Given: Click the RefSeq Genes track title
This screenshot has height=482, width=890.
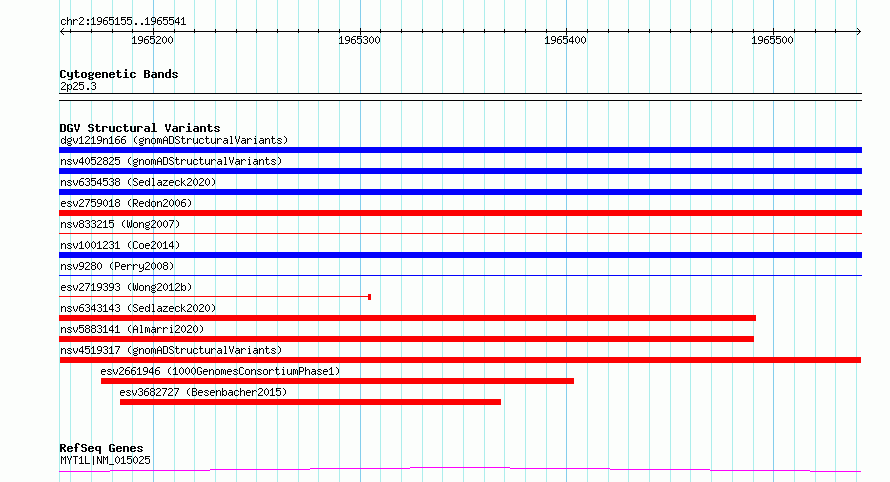Looking at the screenshot, I should (101, 448).
